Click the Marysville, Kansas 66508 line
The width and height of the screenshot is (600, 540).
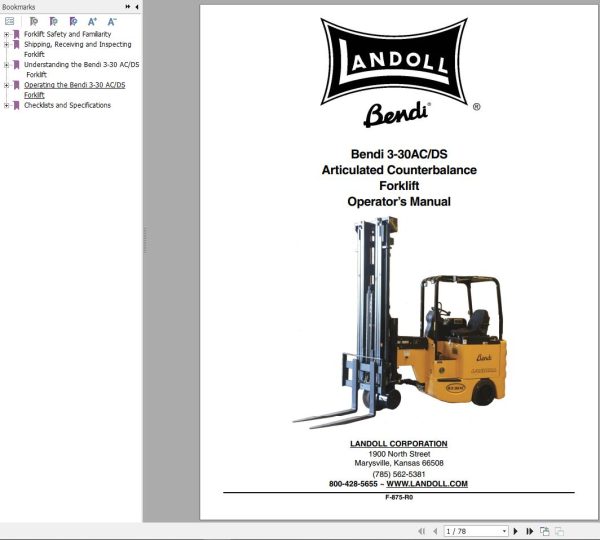click(x=399, y=463)
